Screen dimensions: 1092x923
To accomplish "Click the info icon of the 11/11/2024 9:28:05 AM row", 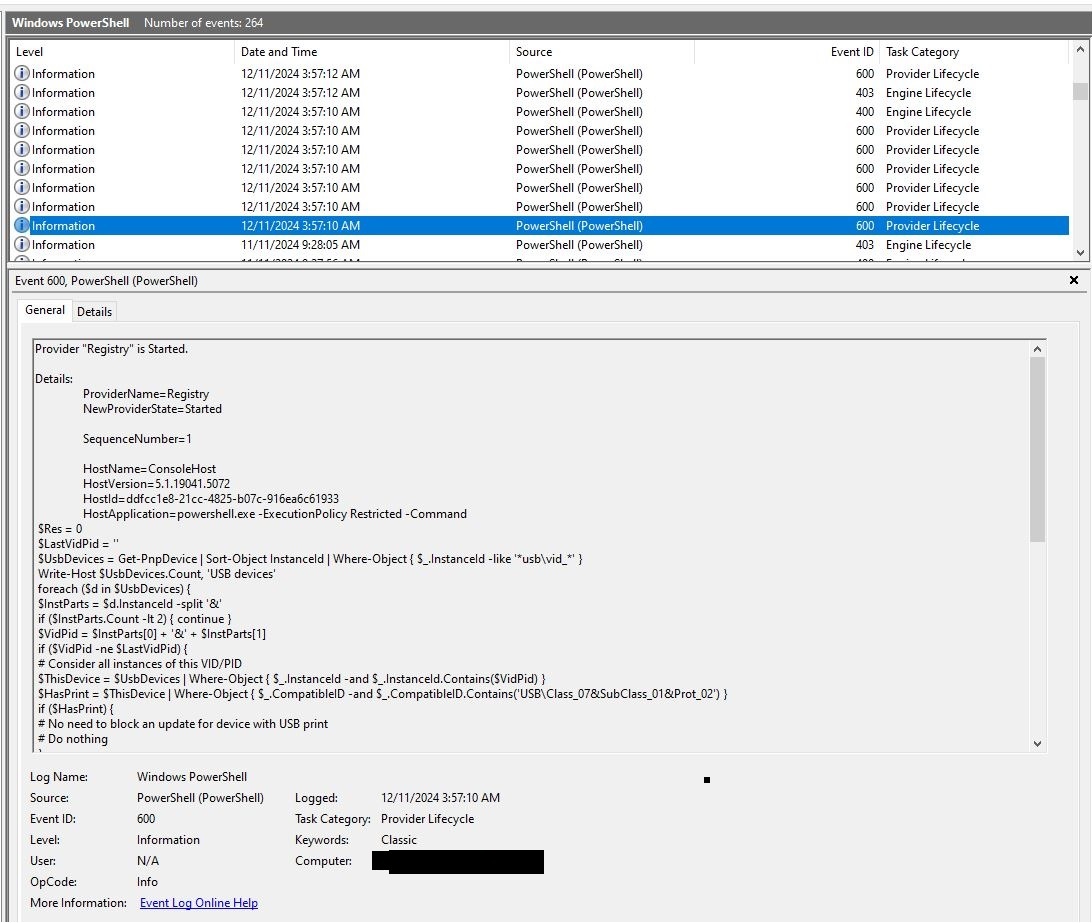I will point(22,245).
